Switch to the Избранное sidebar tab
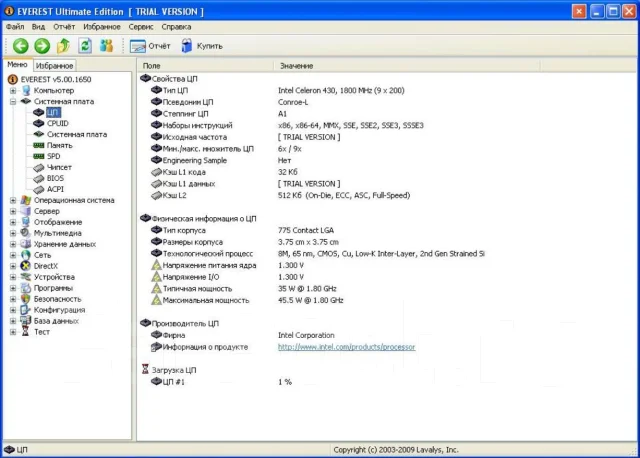This screenshot has height=458, width=640. point(54,66)
